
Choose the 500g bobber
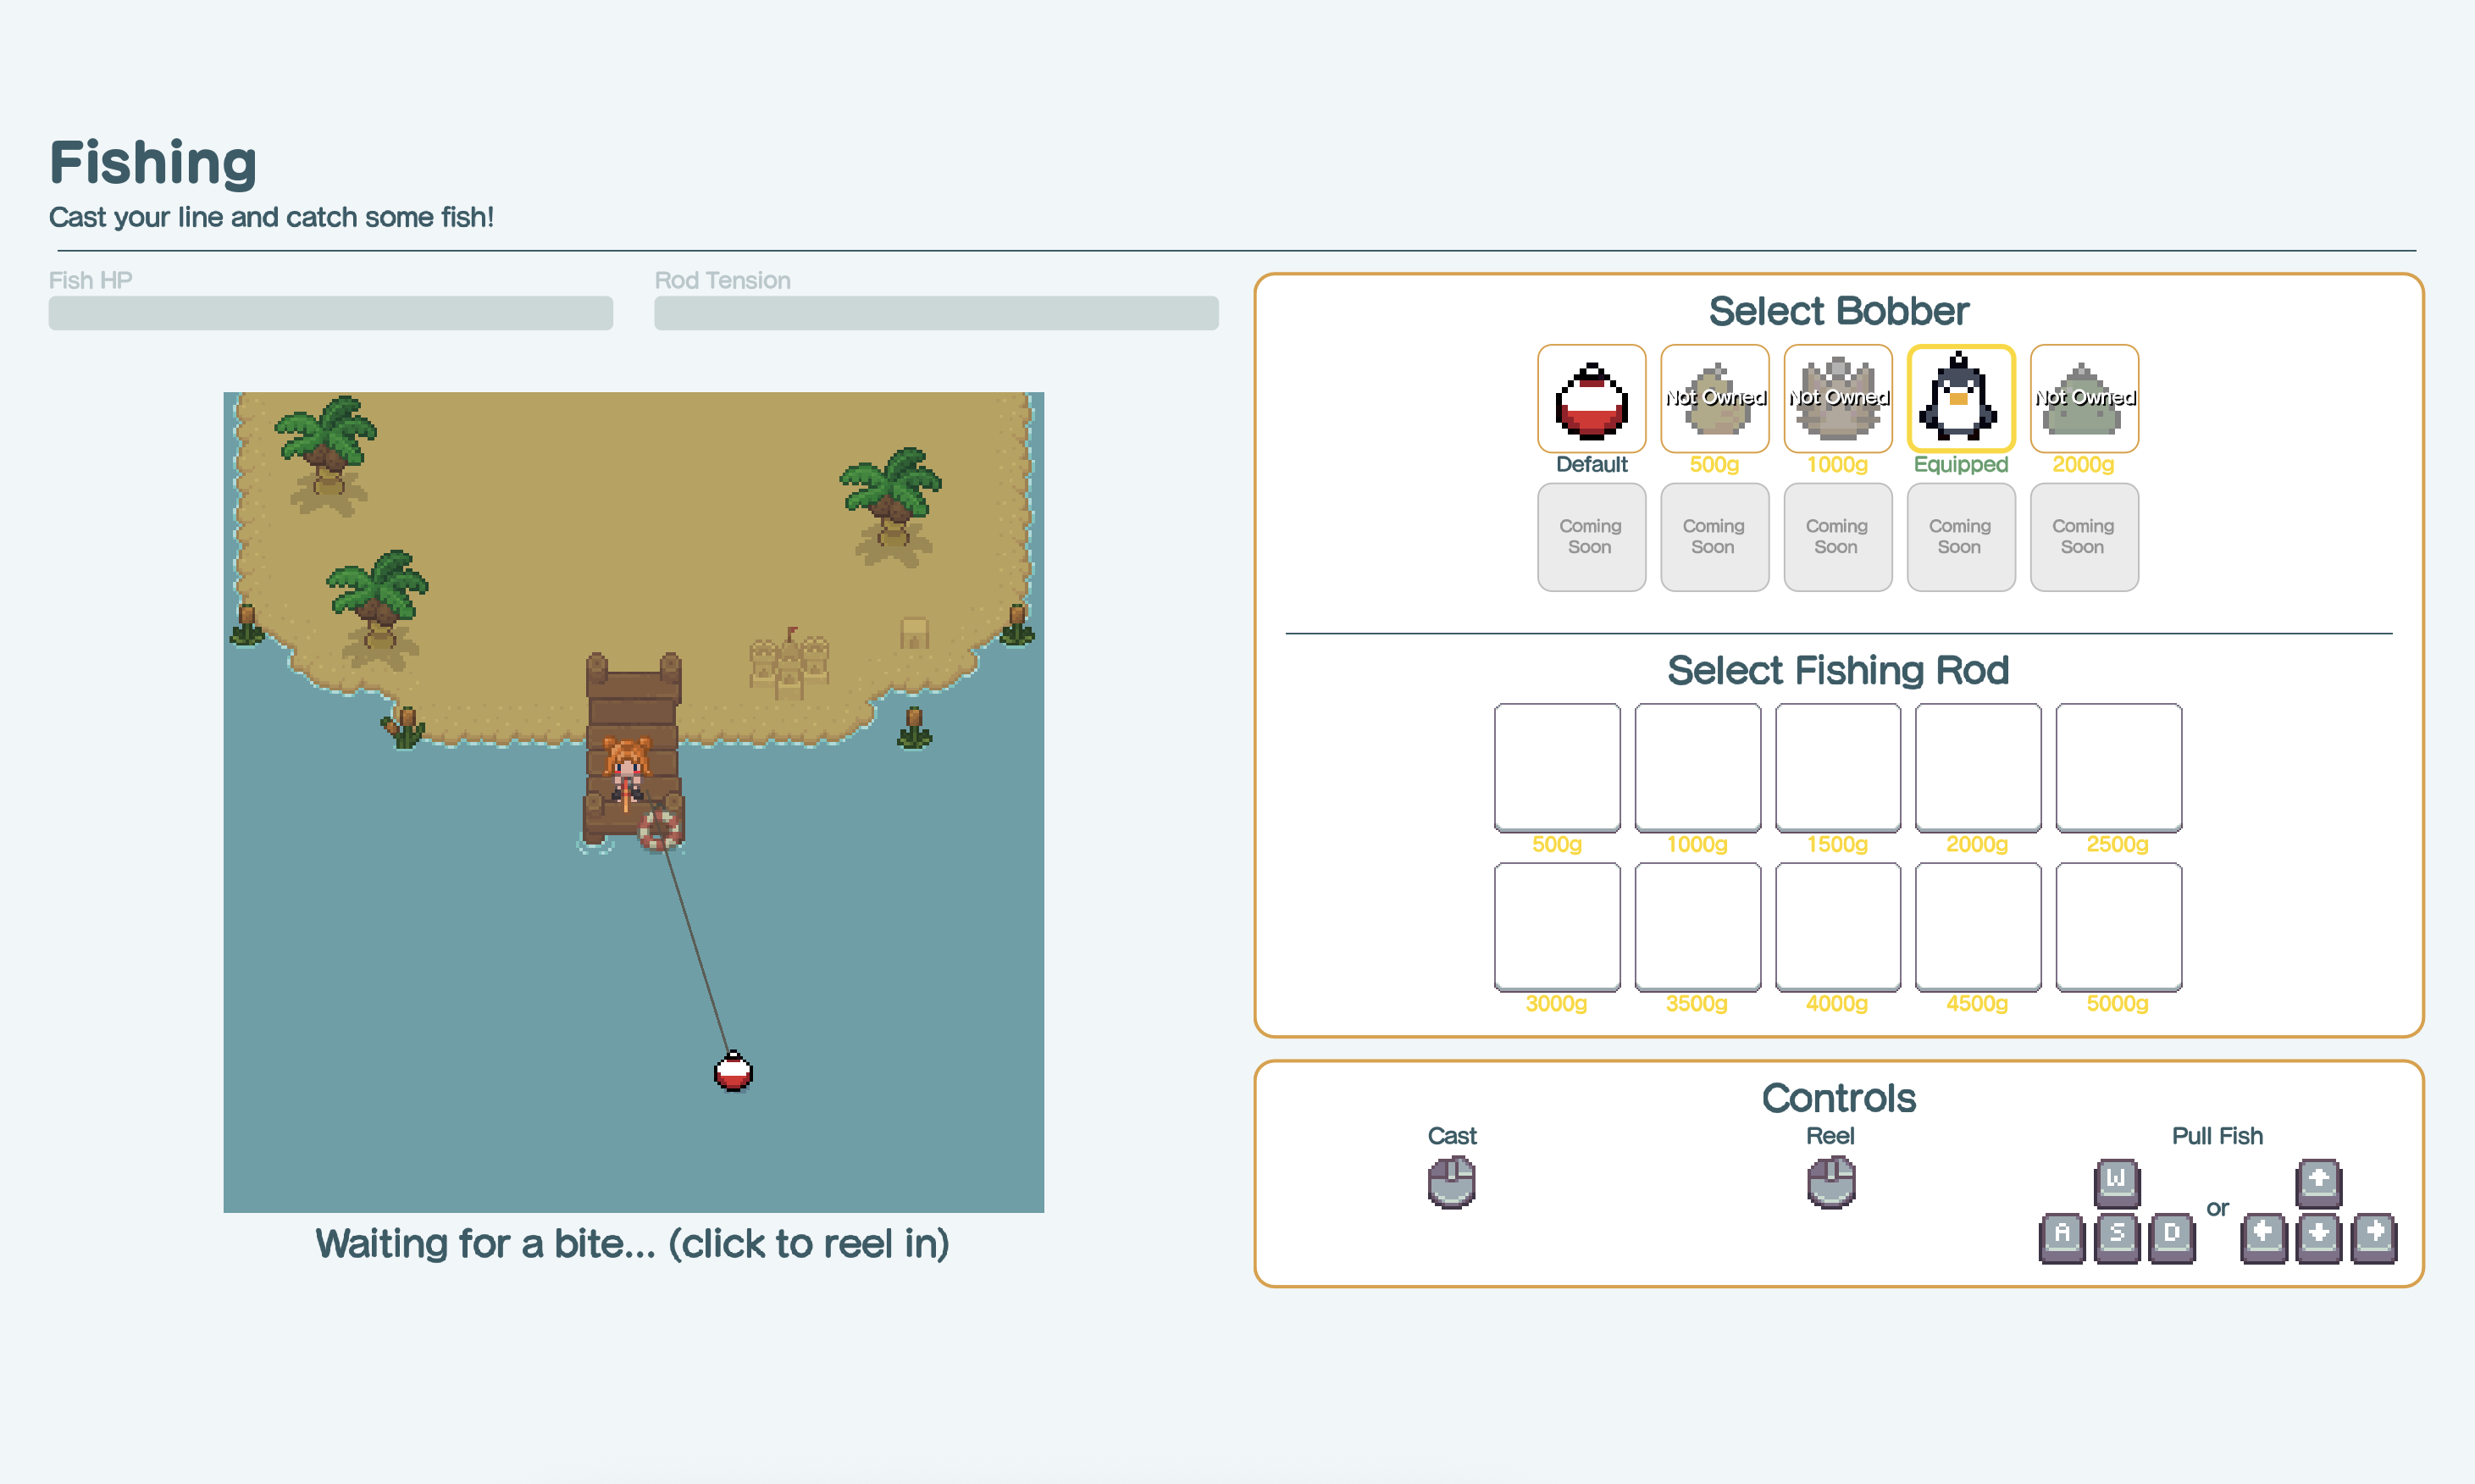coord(1714,399)
